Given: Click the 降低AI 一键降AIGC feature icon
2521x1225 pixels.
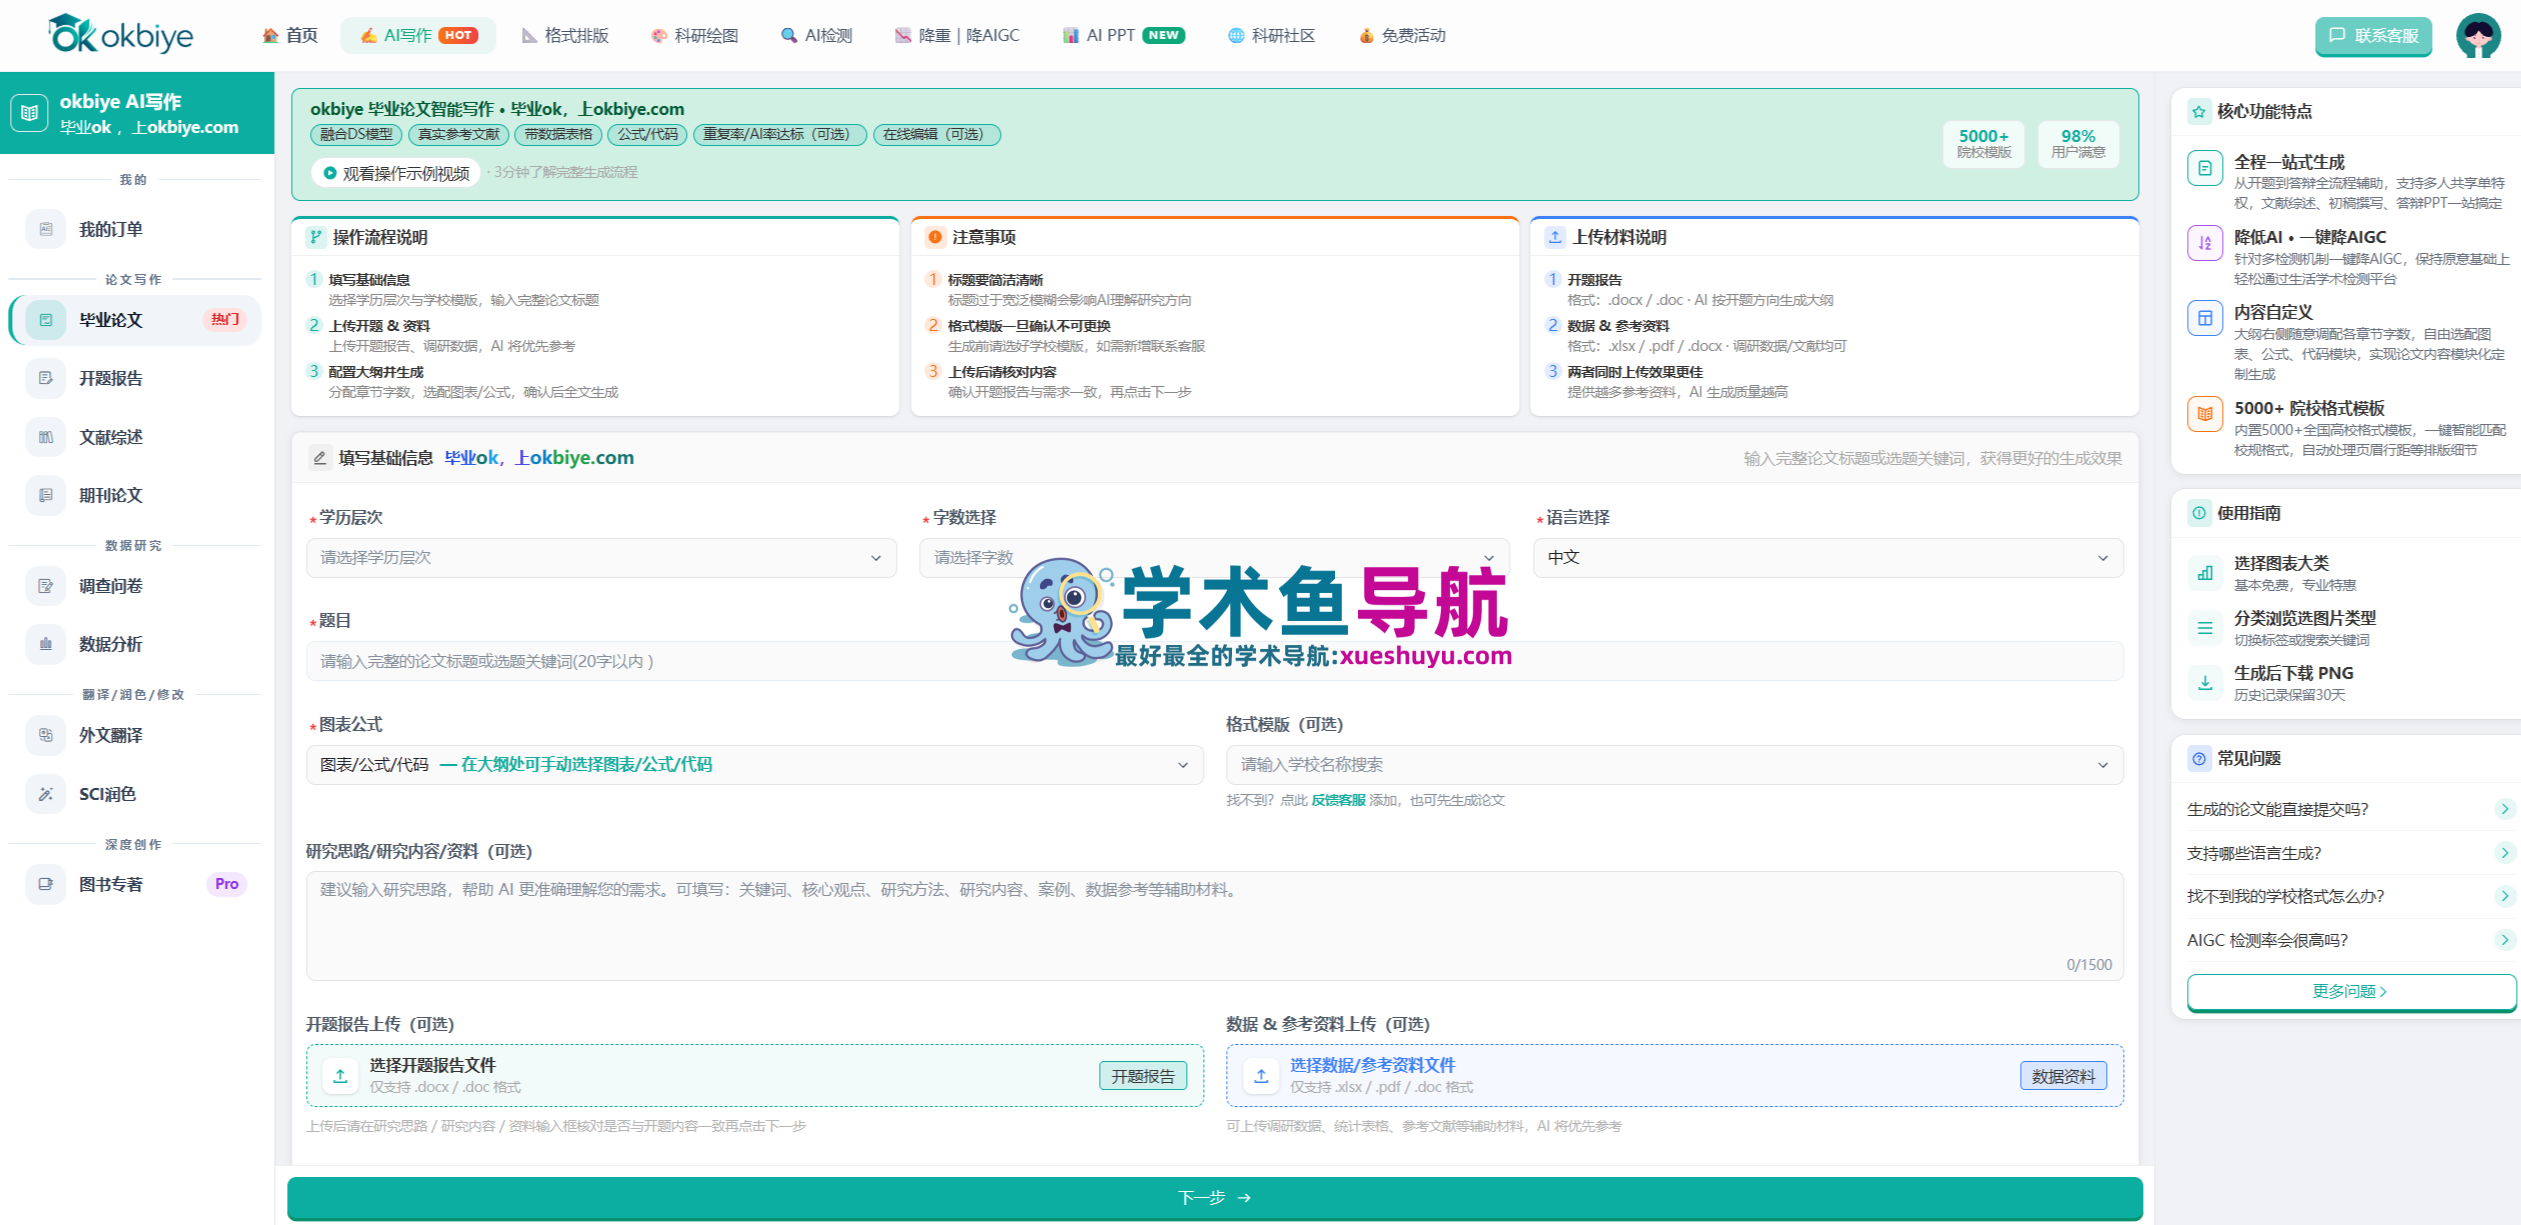Looking at the screenshot, I should [2204, 243].
